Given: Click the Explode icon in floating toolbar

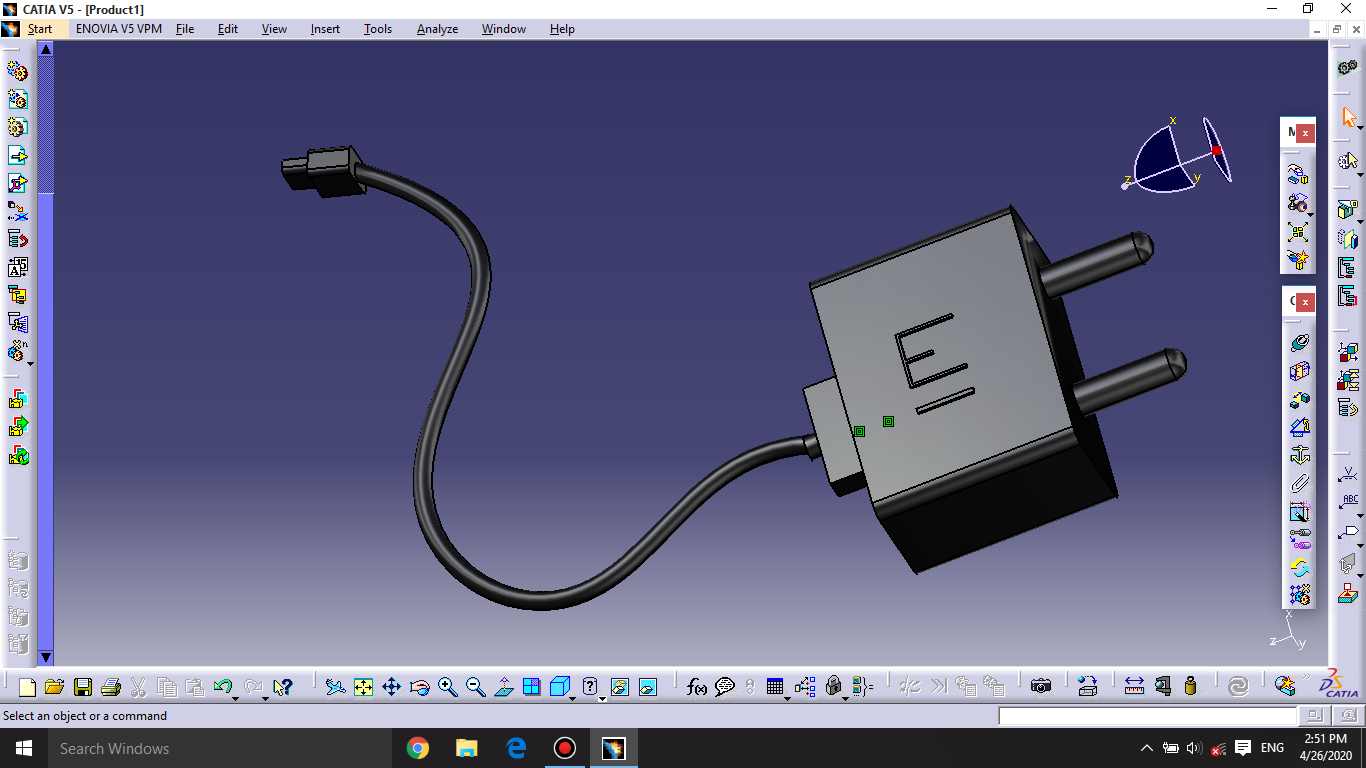Looking at the screenshot, I should click(x=1298, y=232).
